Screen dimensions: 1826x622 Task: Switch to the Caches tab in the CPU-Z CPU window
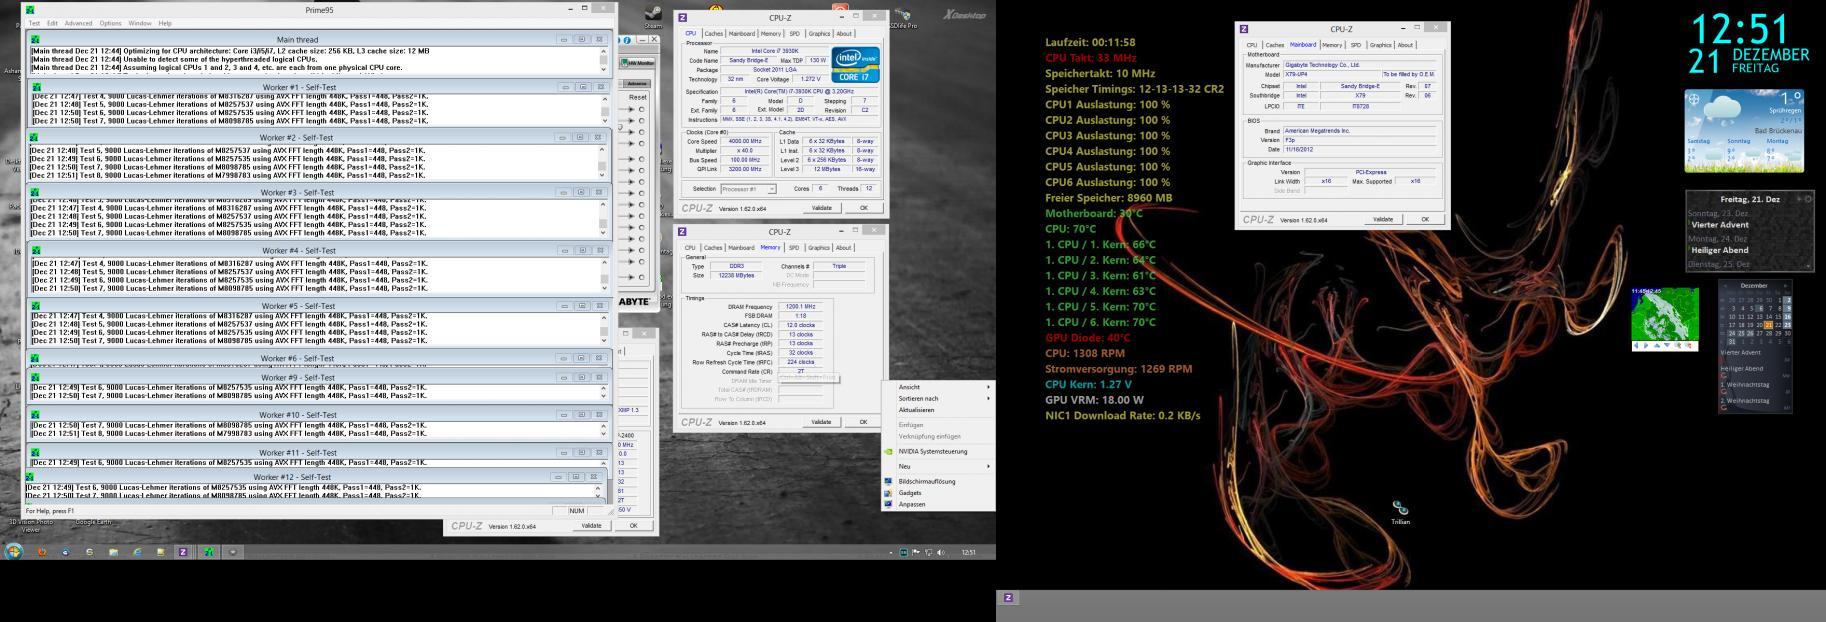click(x=713, y=33)
